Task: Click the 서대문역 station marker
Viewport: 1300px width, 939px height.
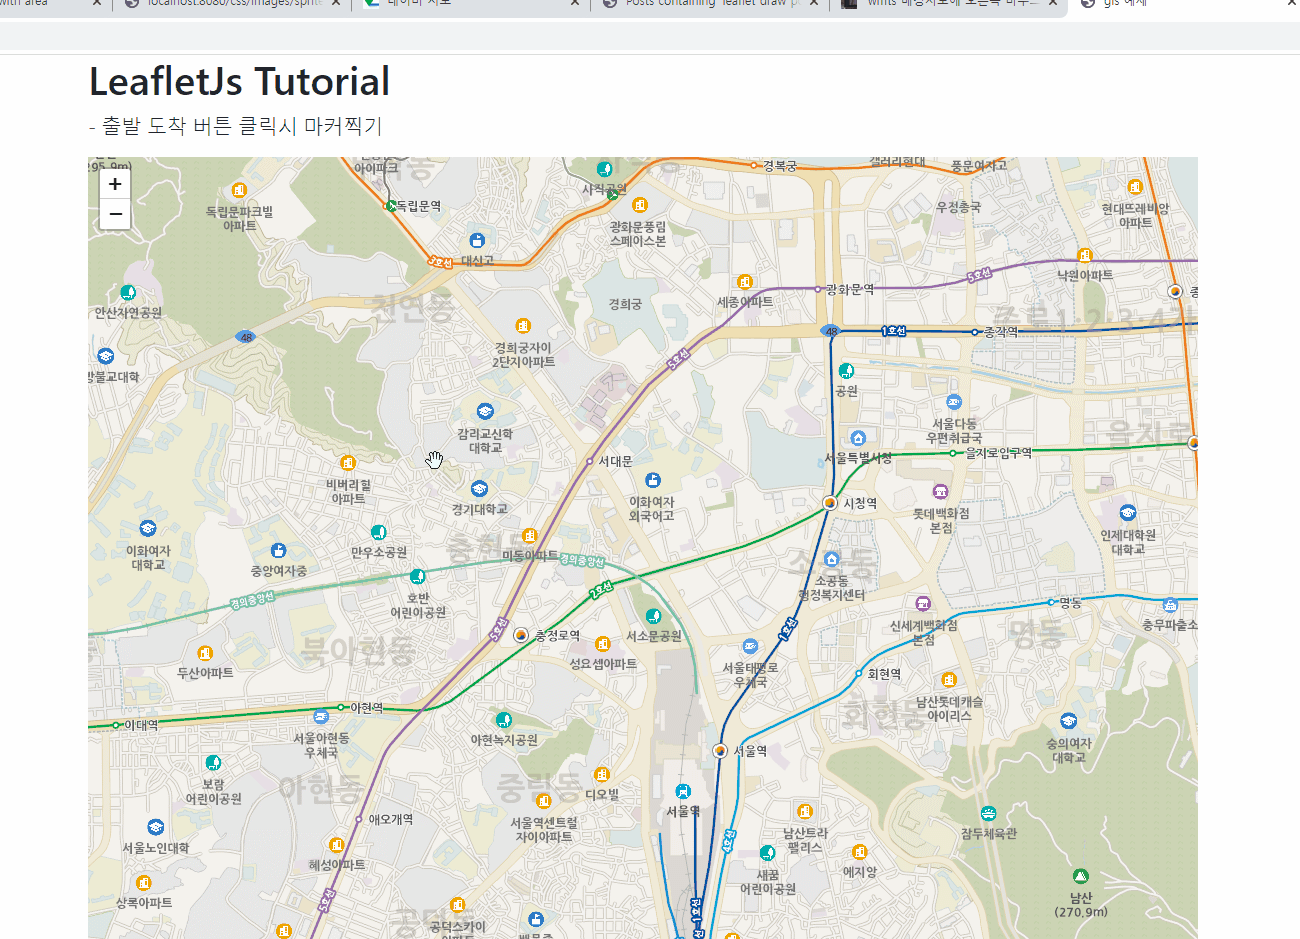Action: 590,461
